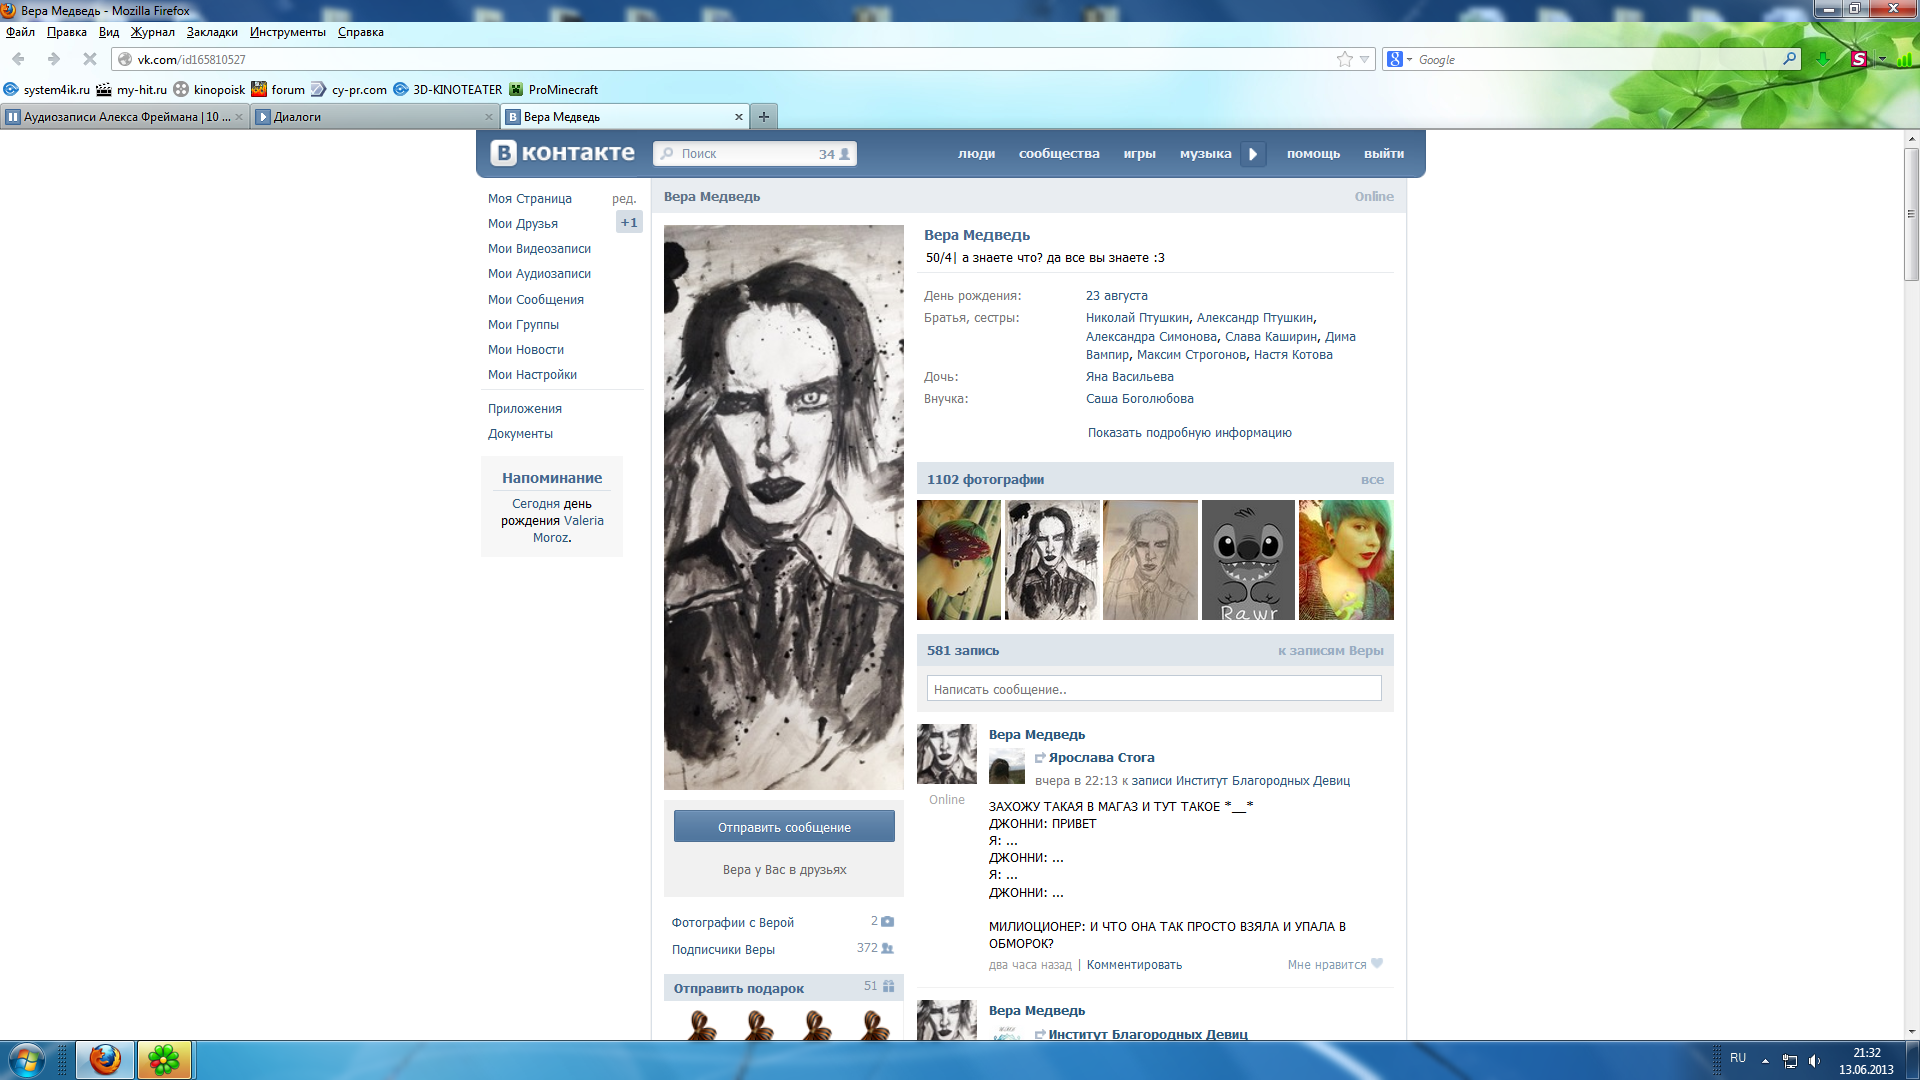Open Мои Друзья in sidebar
The width and height of the screenshot is (1920, 1080).
click(523, 224)
